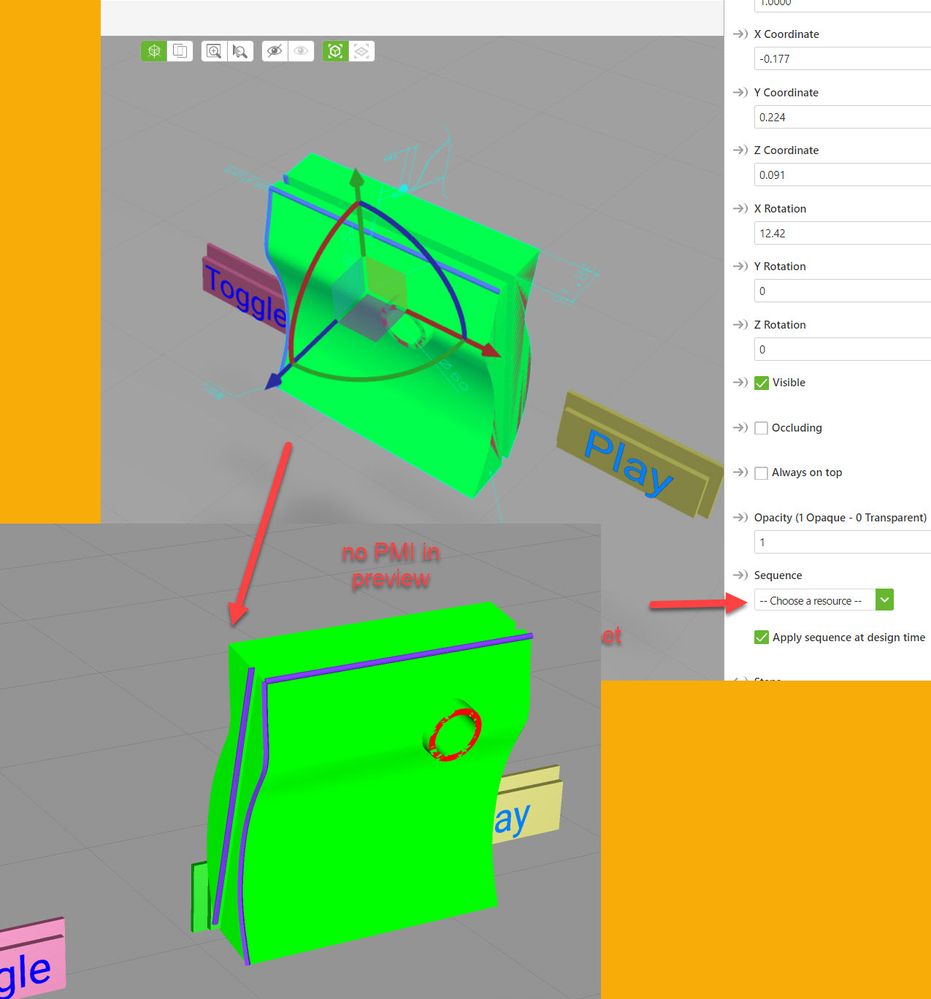Enable Always on top checkbox

(761, 473)
